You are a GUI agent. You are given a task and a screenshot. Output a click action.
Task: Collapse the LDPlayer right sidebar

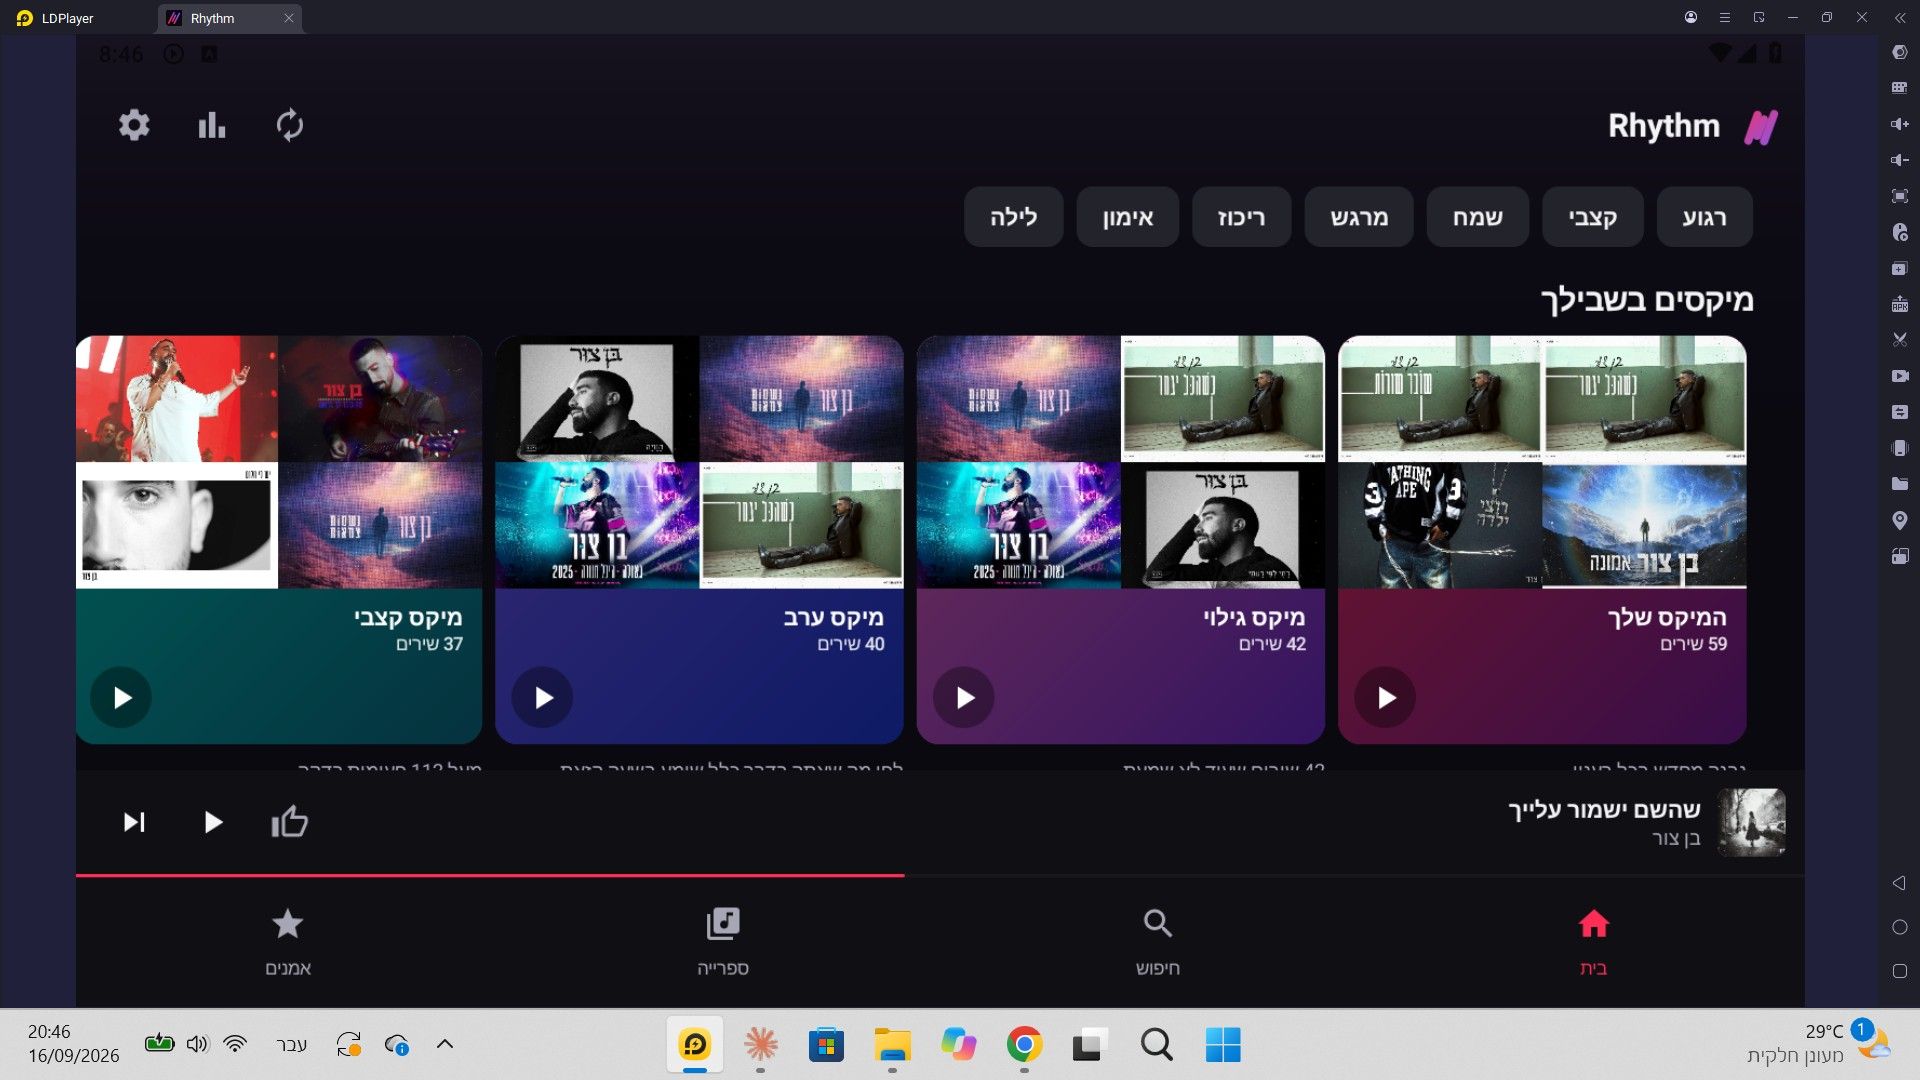click(x=1900, y=17)
